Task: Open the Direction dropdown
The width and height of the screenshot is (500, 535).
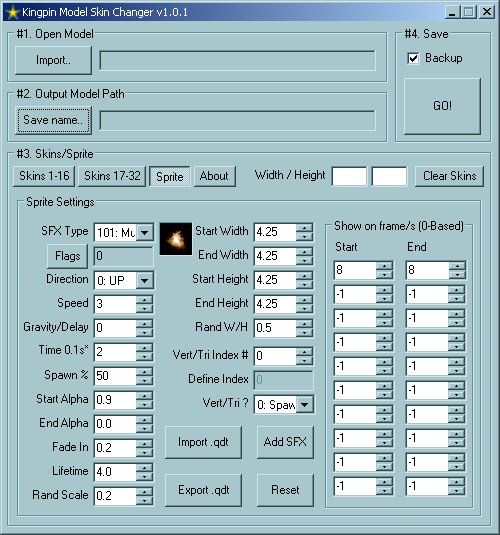Action: [x=145, y=280]
